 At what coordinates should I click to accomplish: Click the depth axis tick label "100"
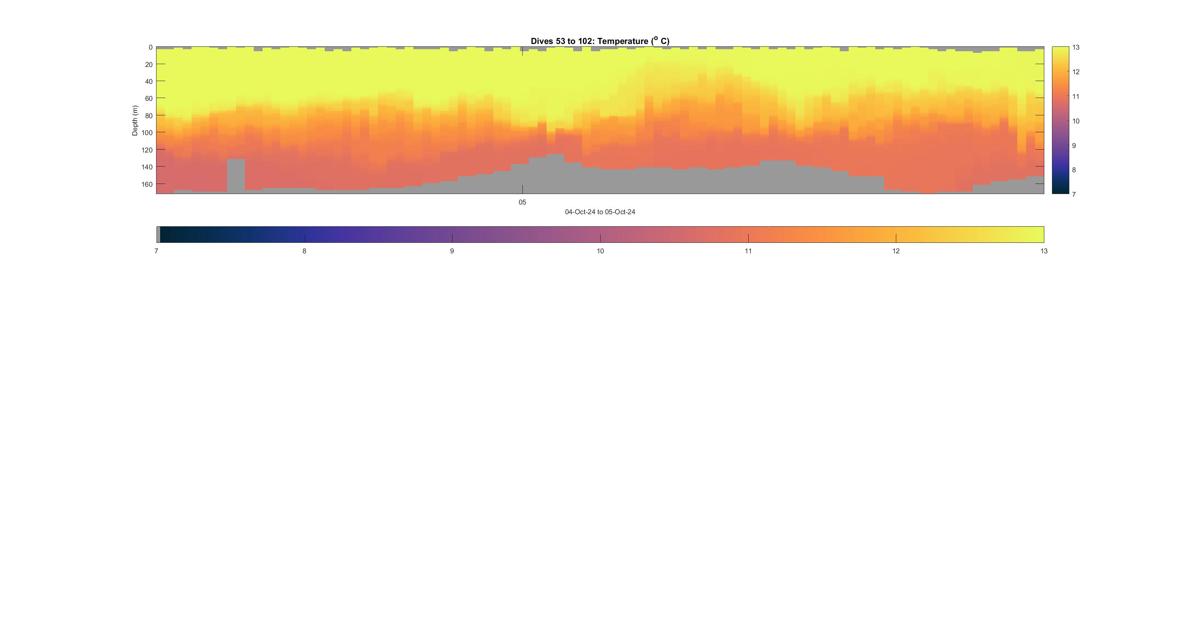coord(146,133)
